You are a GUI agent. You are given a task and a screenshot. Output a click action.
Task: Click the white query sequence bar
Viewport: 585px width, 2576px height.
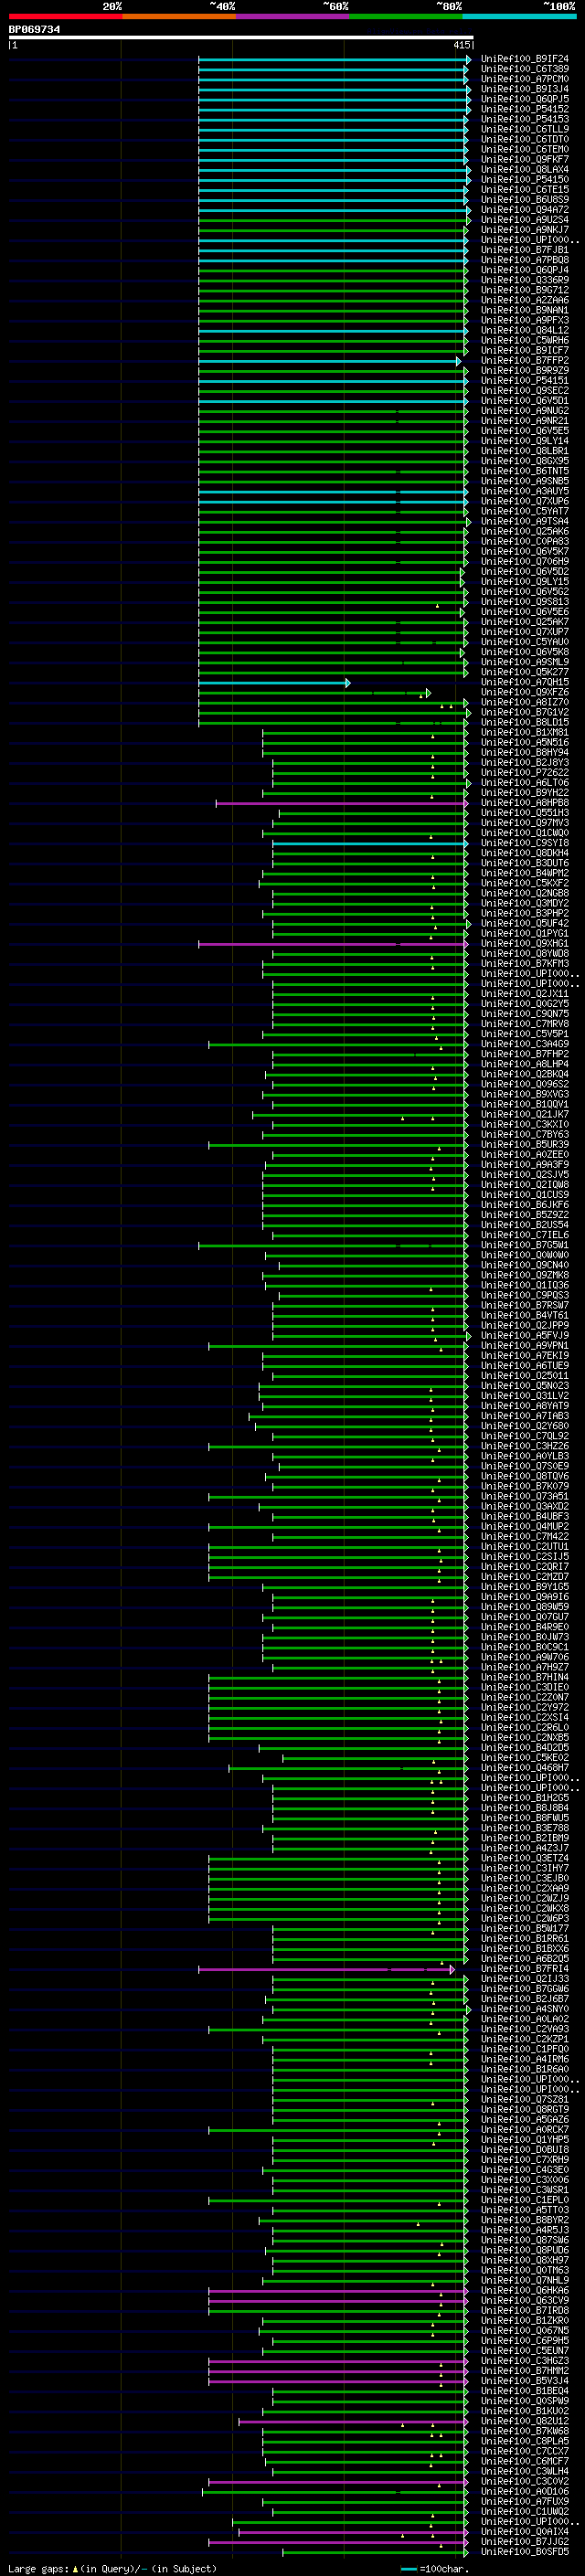click(240, 38)
